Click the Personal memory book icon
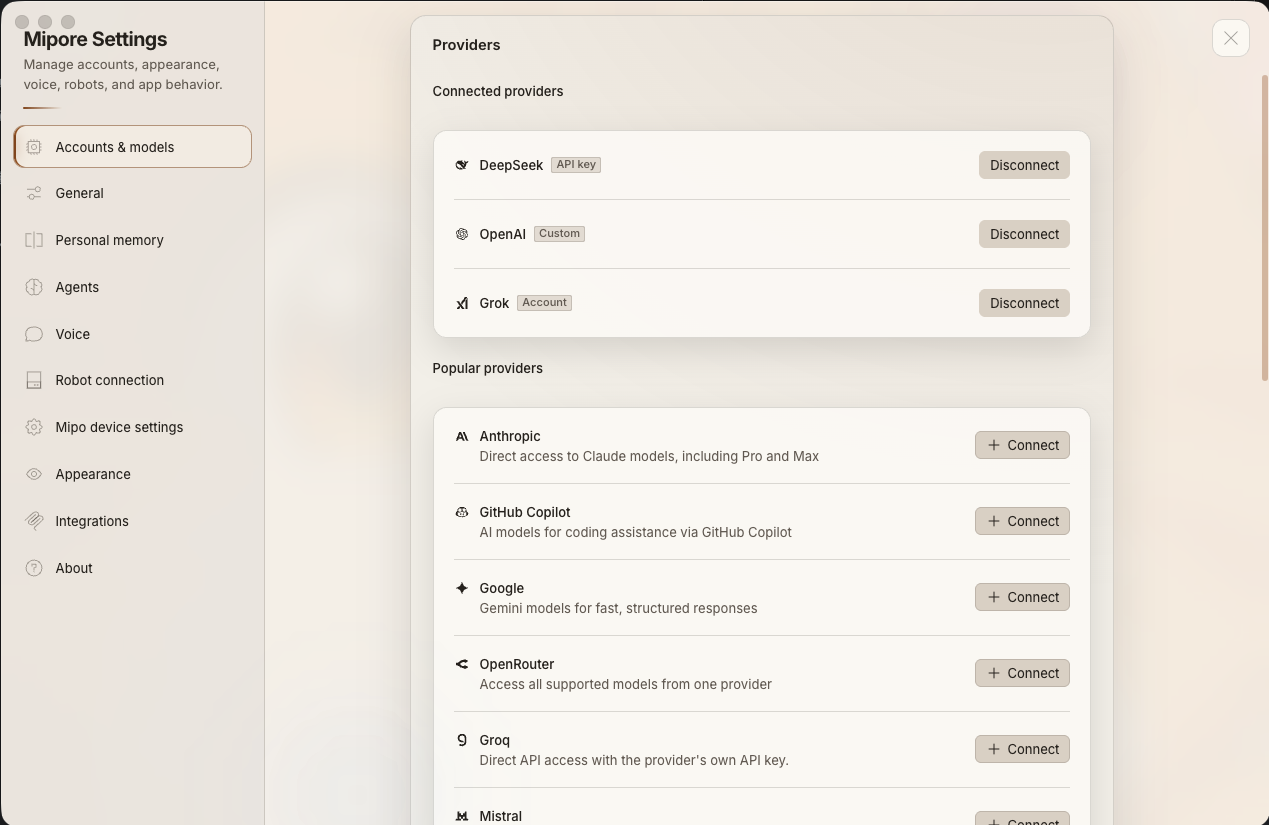This screenshot has height=825, width=1269. pyautogui.click(x=34, y=240)
